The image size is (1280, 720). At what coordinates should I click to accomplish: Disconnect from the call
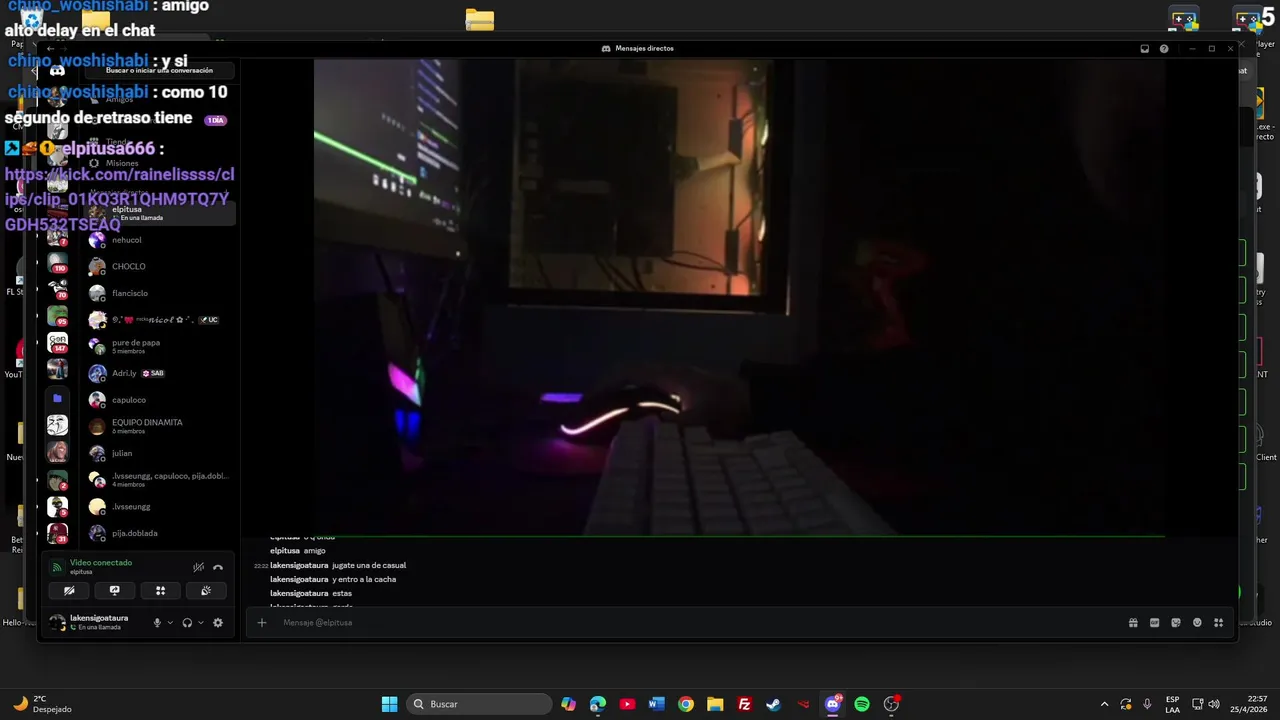coord(218,567)
